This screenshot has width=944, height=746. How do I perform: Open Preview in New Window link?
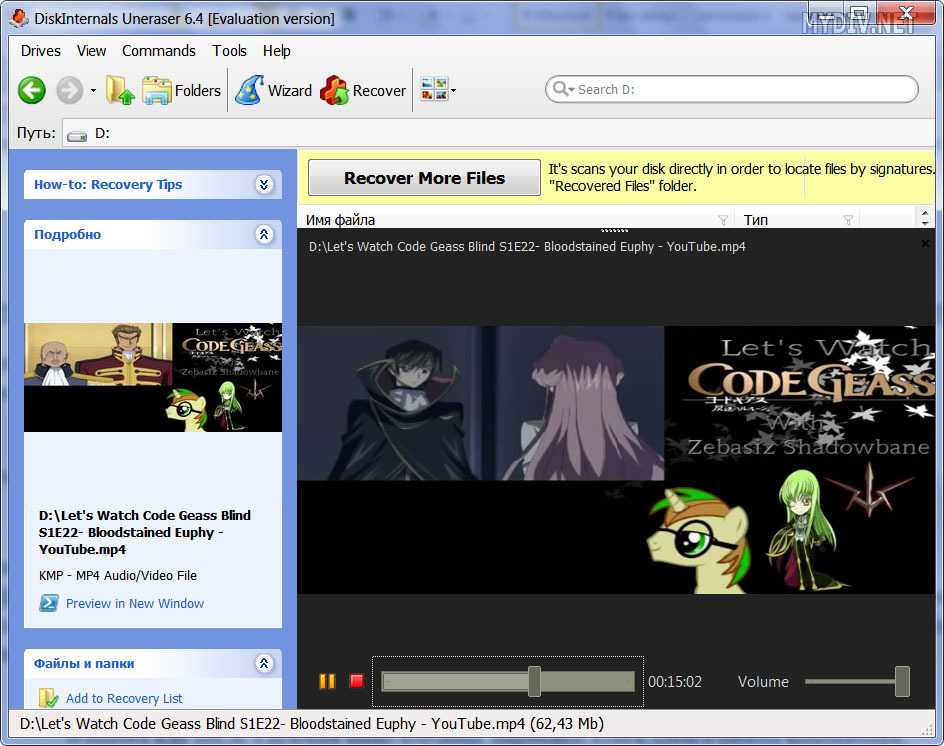(134, 603)
